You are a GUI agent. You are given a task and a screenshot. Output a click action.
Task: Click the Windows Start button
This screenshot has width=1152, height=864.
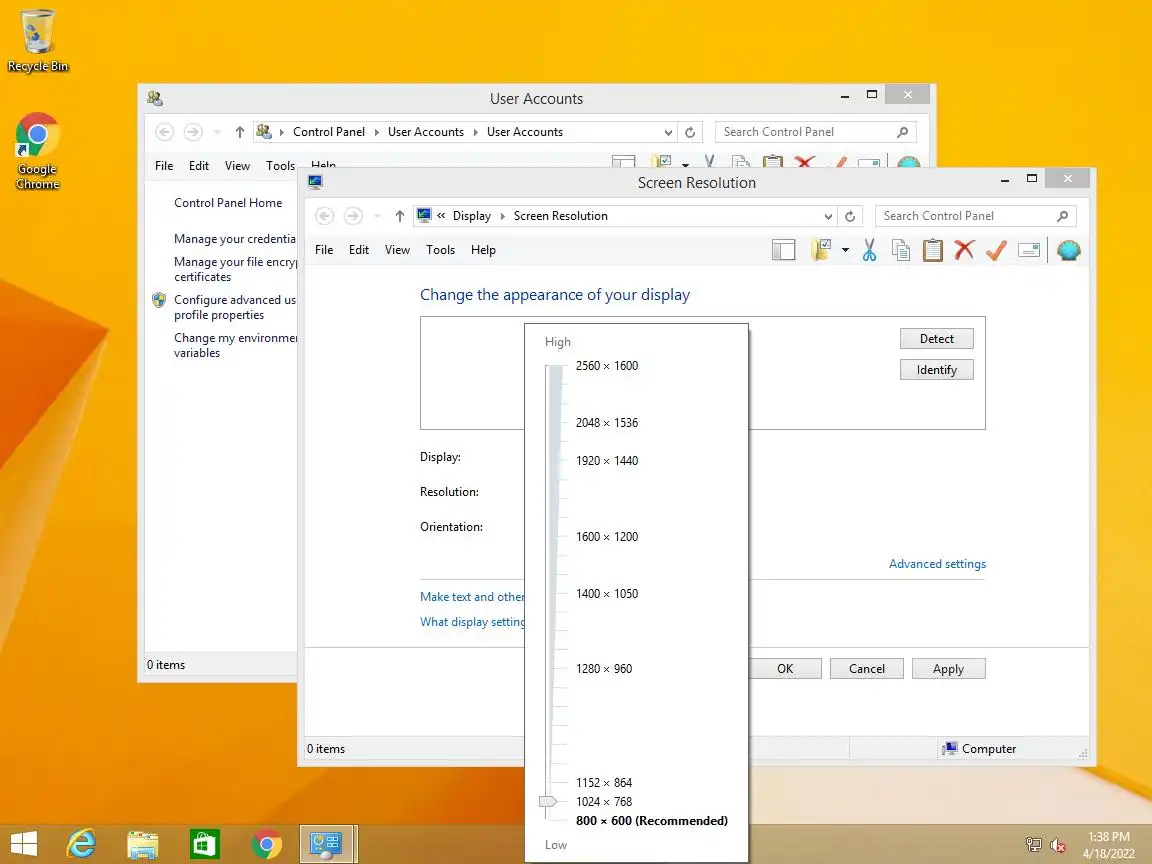[x=24, y=844]
